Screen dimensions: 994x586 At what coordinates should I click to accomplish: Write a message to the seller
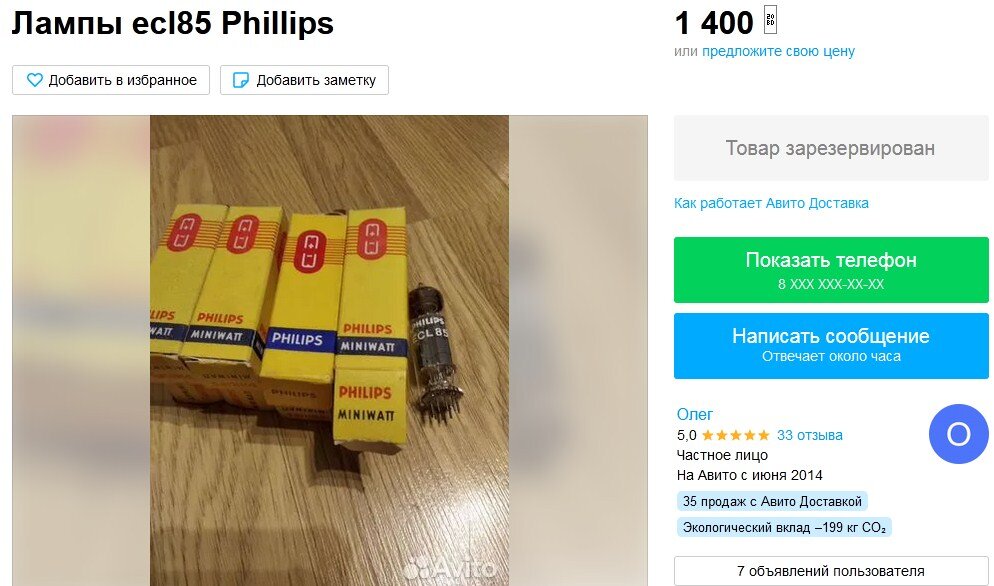(x=831, y=346)
